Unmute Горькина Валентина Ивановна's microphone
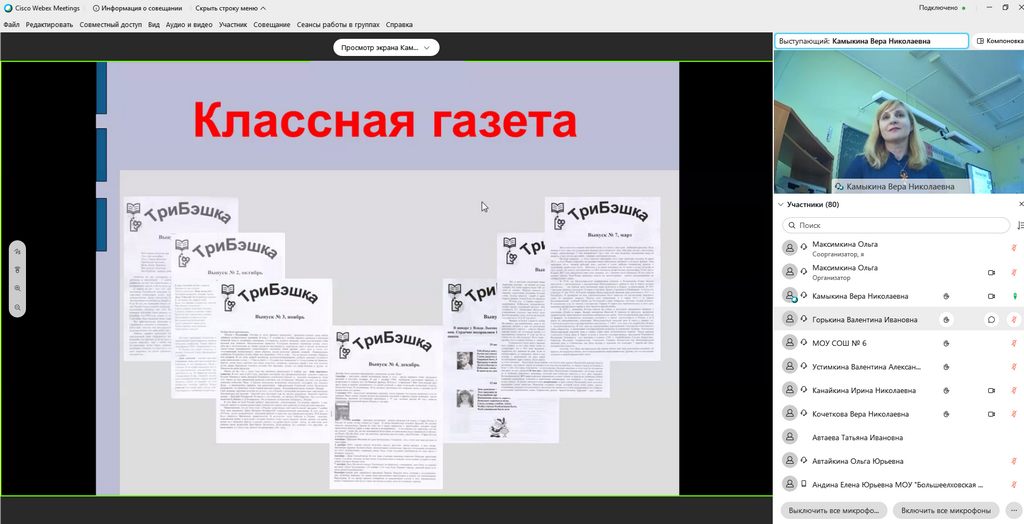1024x524 pixels. point(1014,320)
